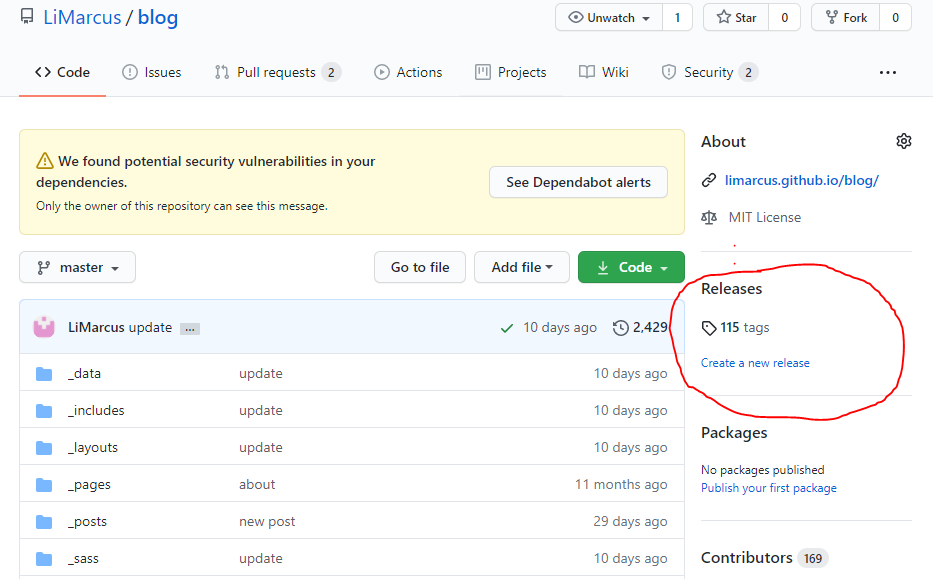Screen dimensions: 933x579
Task: Click the update commit message for _layouts
Action: [261, 447]
